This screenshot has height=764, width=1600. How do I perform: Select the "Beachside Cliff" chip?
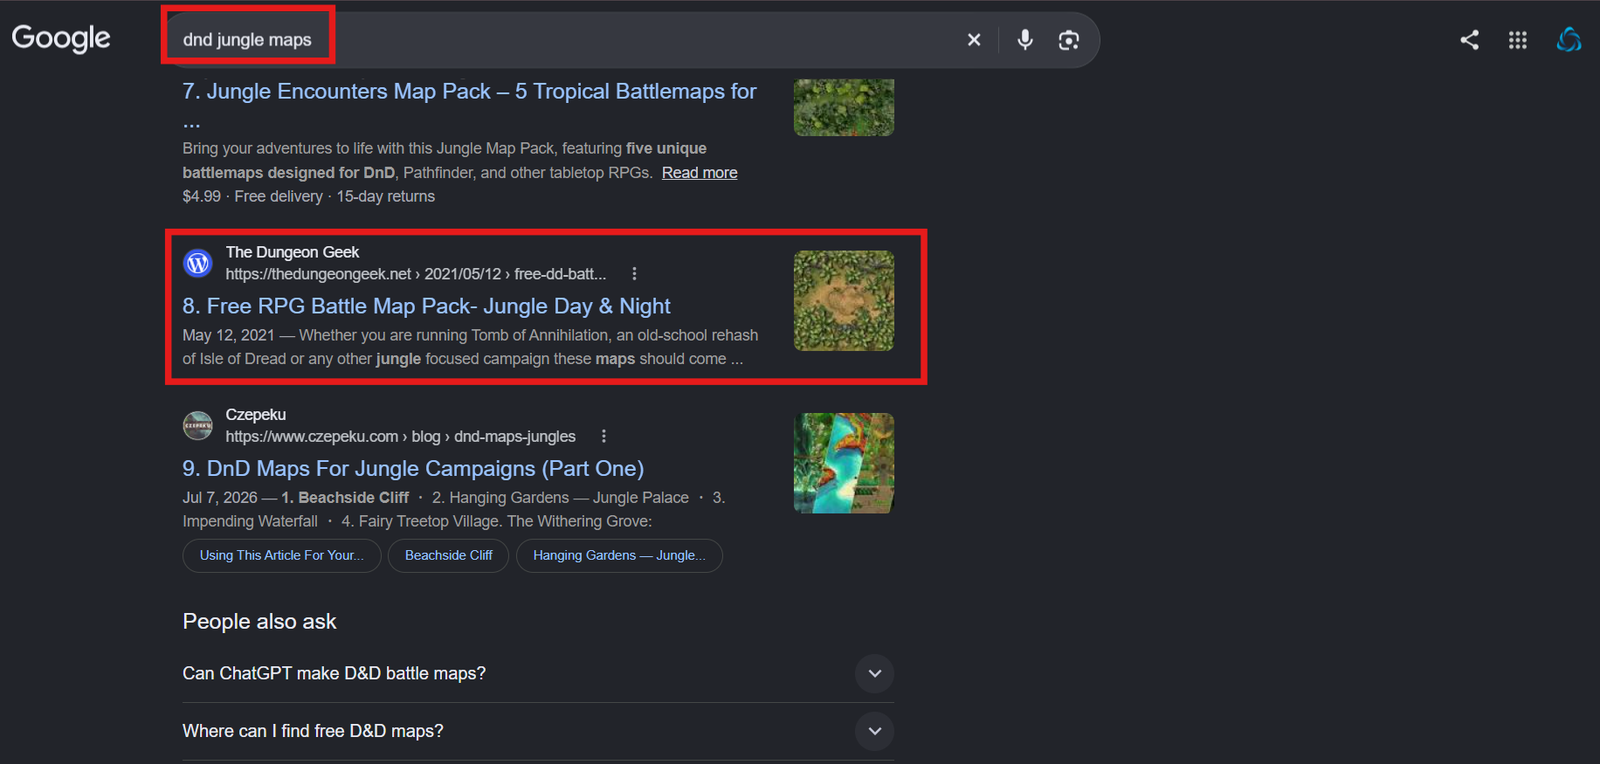point(449,556)
